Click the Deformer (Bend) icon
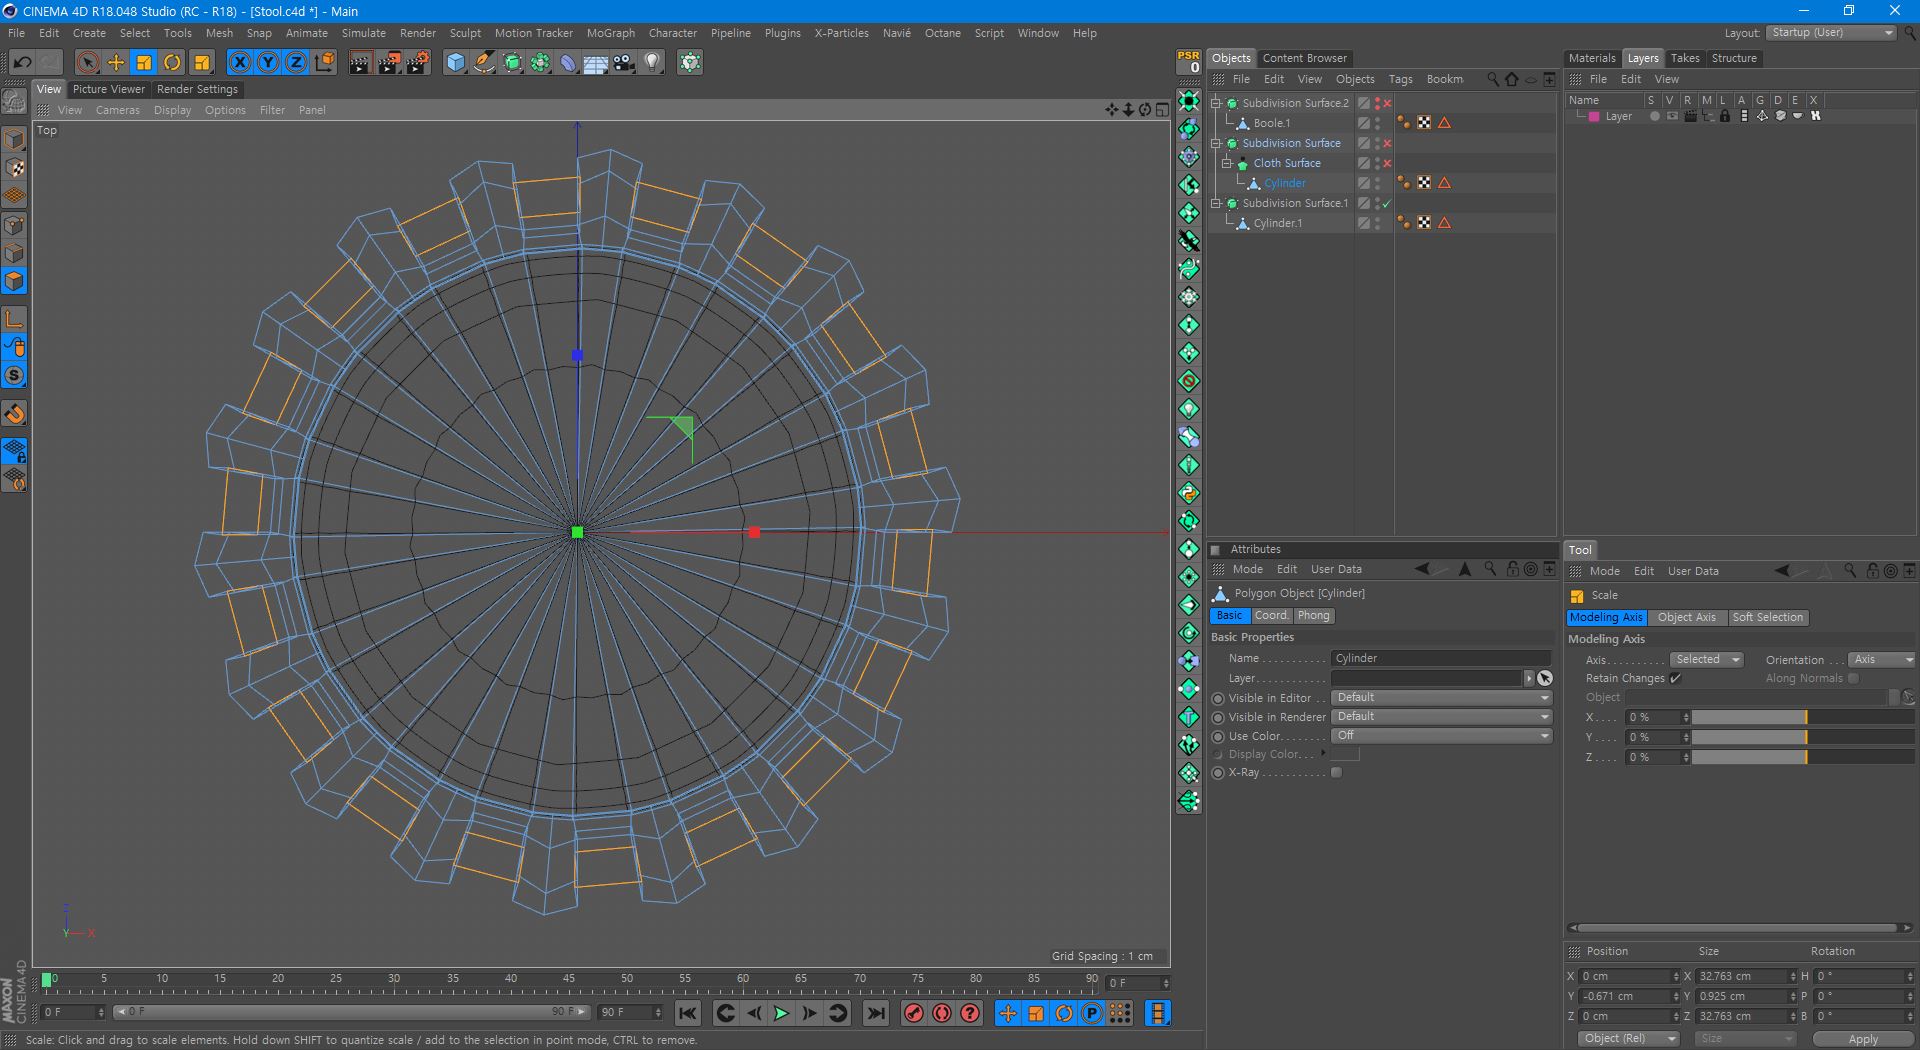1920x1050 pixels. click(568, 62)
